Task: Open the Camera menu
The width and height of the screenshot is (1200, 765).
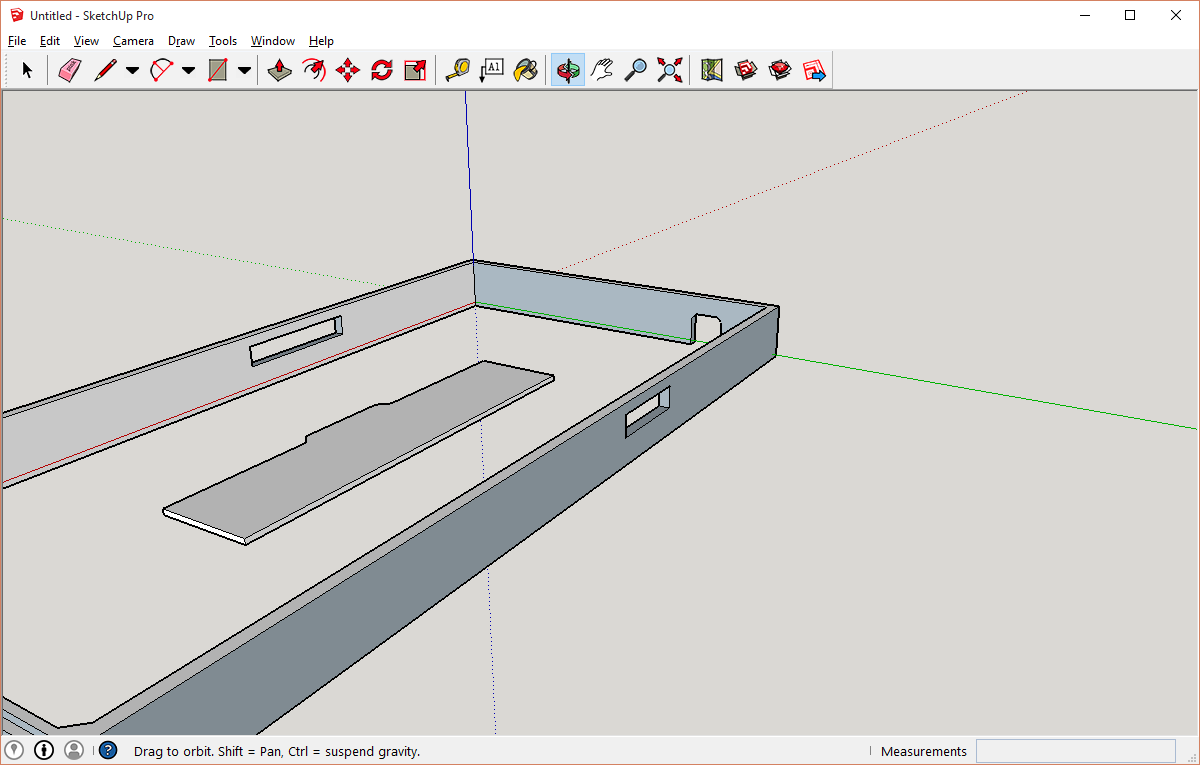Action: 133,41
